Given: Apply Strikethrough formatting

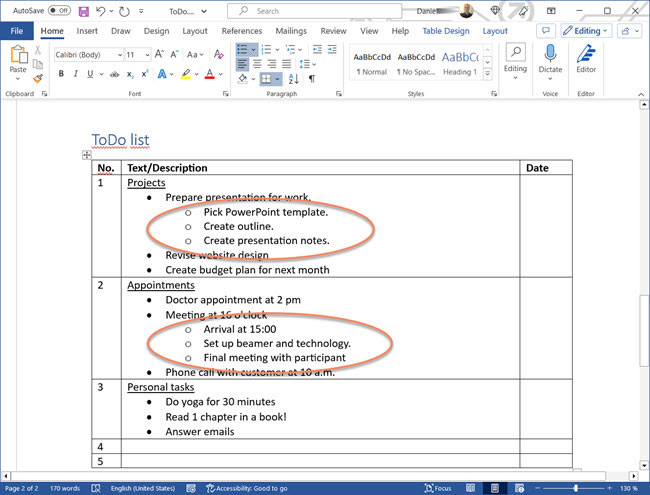Looking at the screenshot, I should pos(114,74).
